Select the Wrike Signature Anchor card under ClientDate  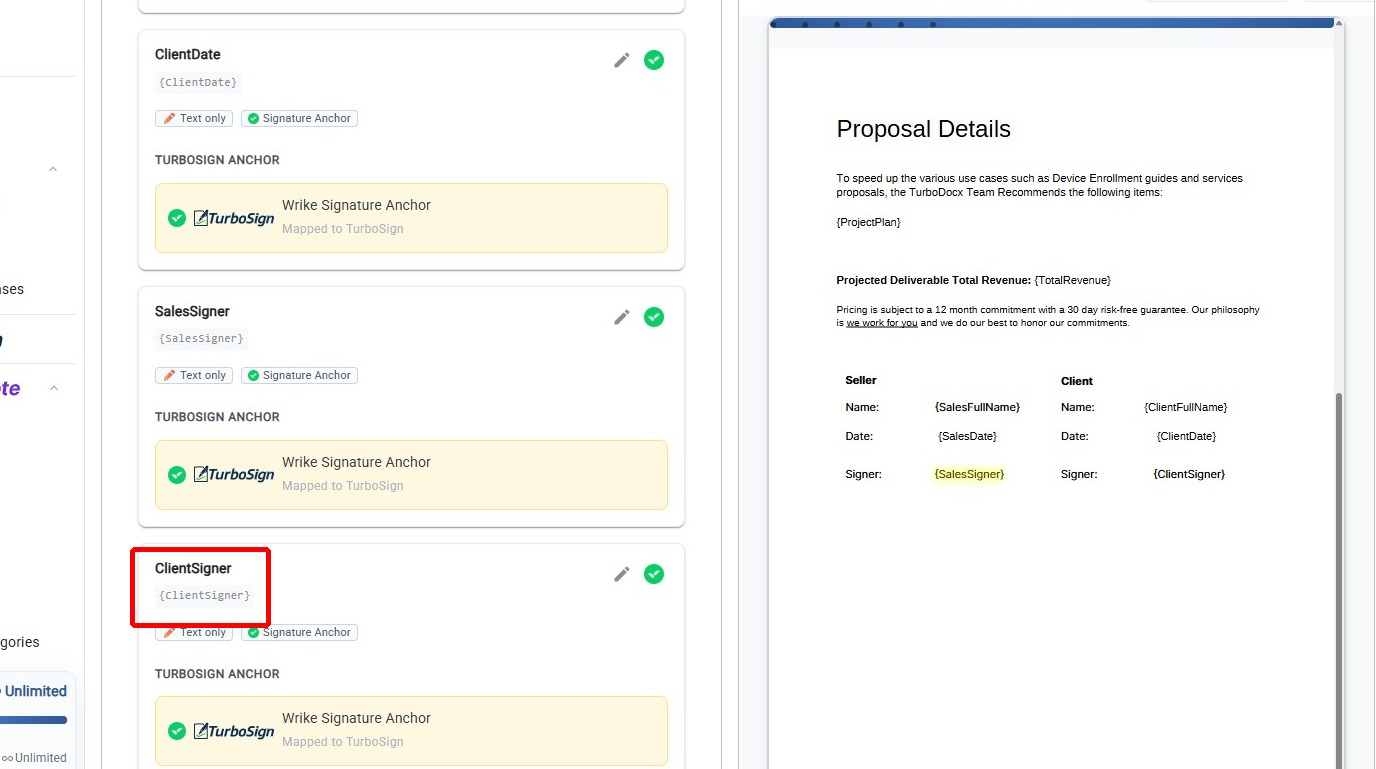point(411,218)
